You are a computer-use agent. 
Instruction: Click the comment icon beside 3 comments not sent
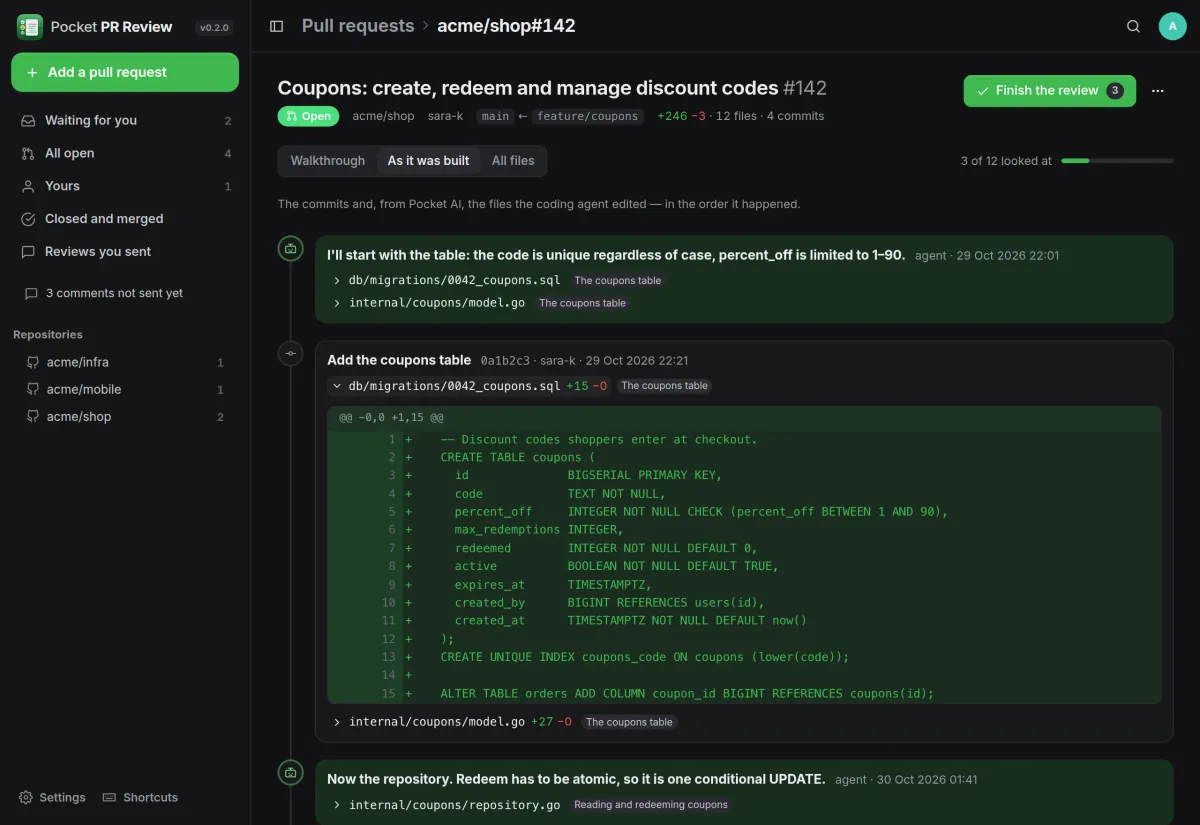[x=31, y=293]
